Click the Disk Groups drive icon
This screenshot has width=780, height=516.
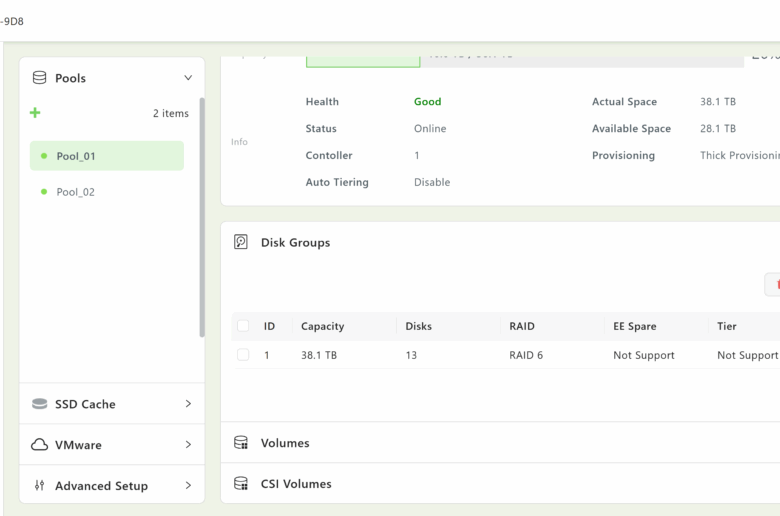click(240, 242)
